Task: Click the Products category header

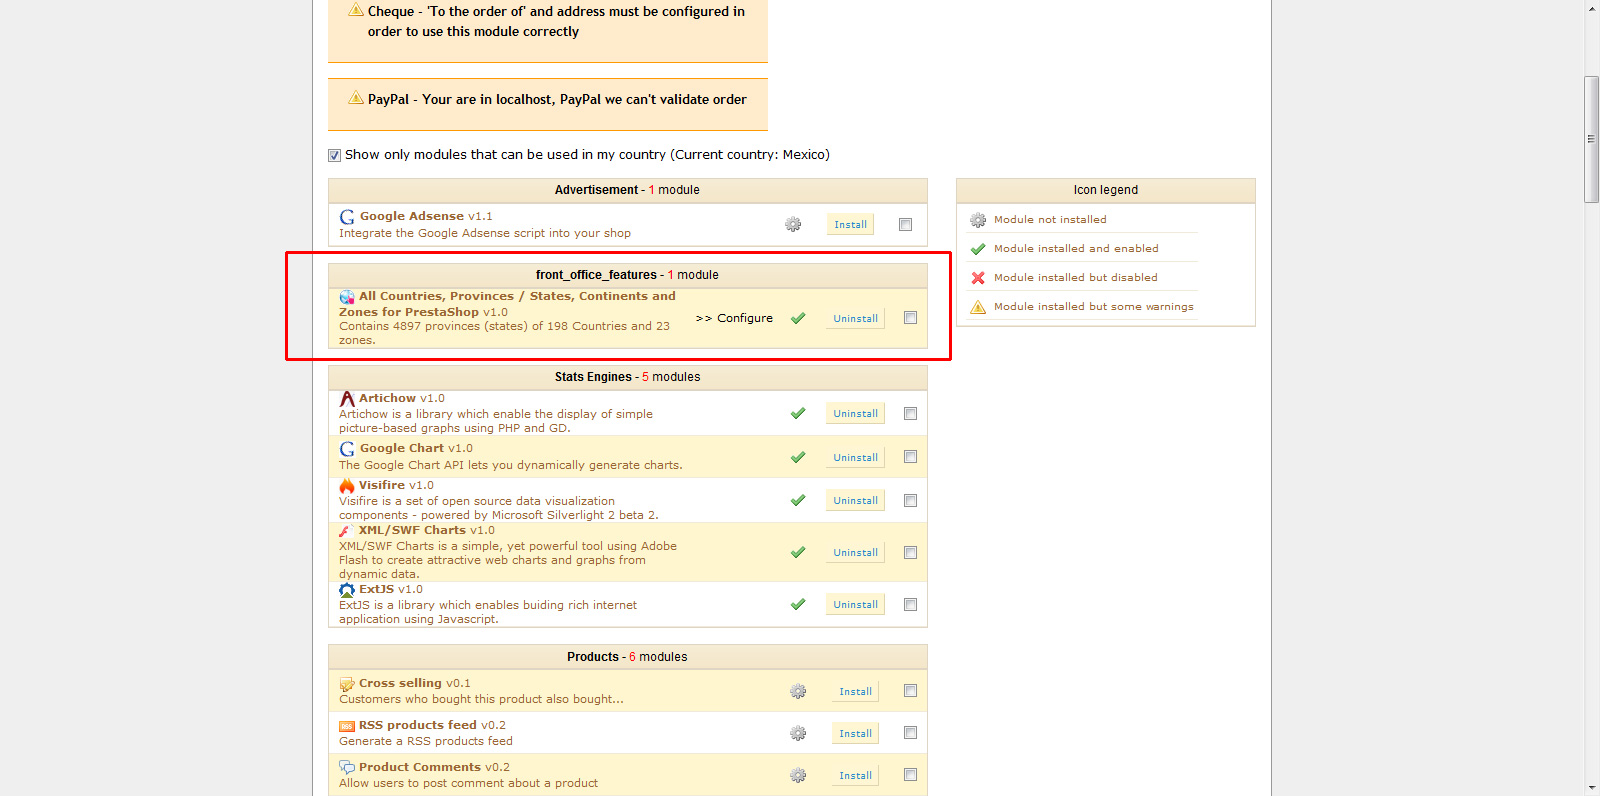Action: (x=628, y=657)
